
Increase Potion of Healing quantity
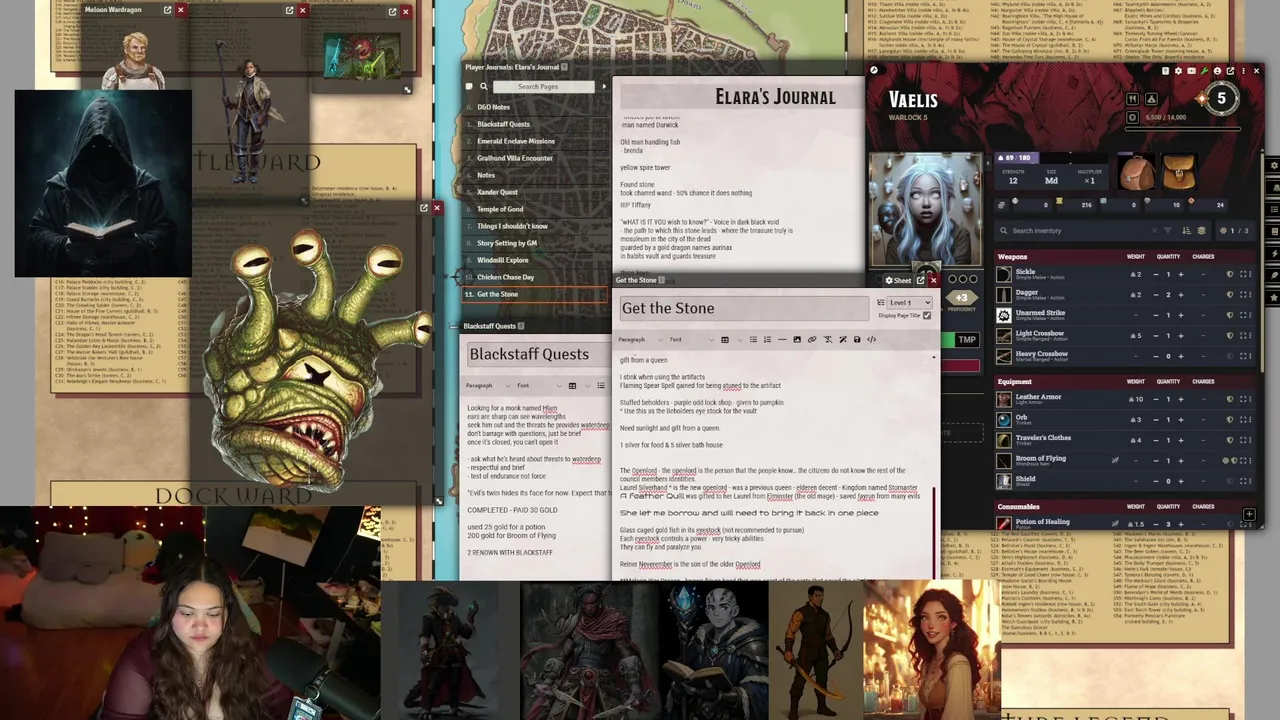[1181, 524]
